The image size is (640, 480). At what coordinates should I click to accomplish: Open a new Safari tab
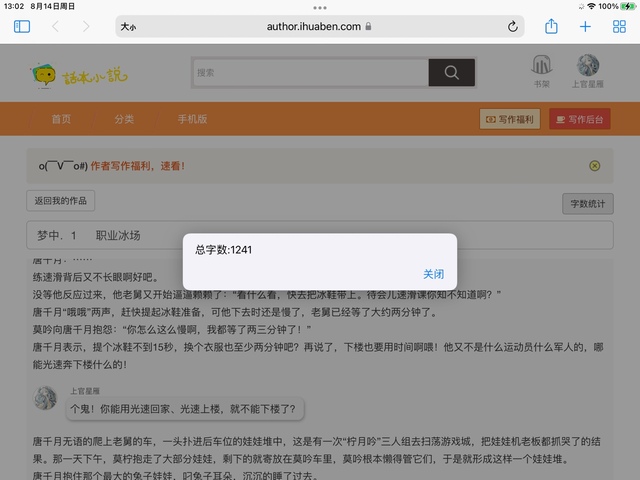(x=585, y=27)
